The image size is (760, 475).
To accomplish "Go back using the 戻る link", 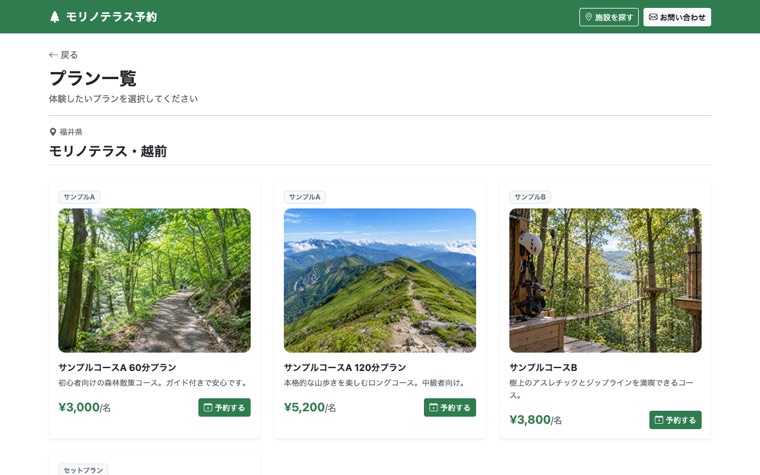I will click(x=63, y=55).
